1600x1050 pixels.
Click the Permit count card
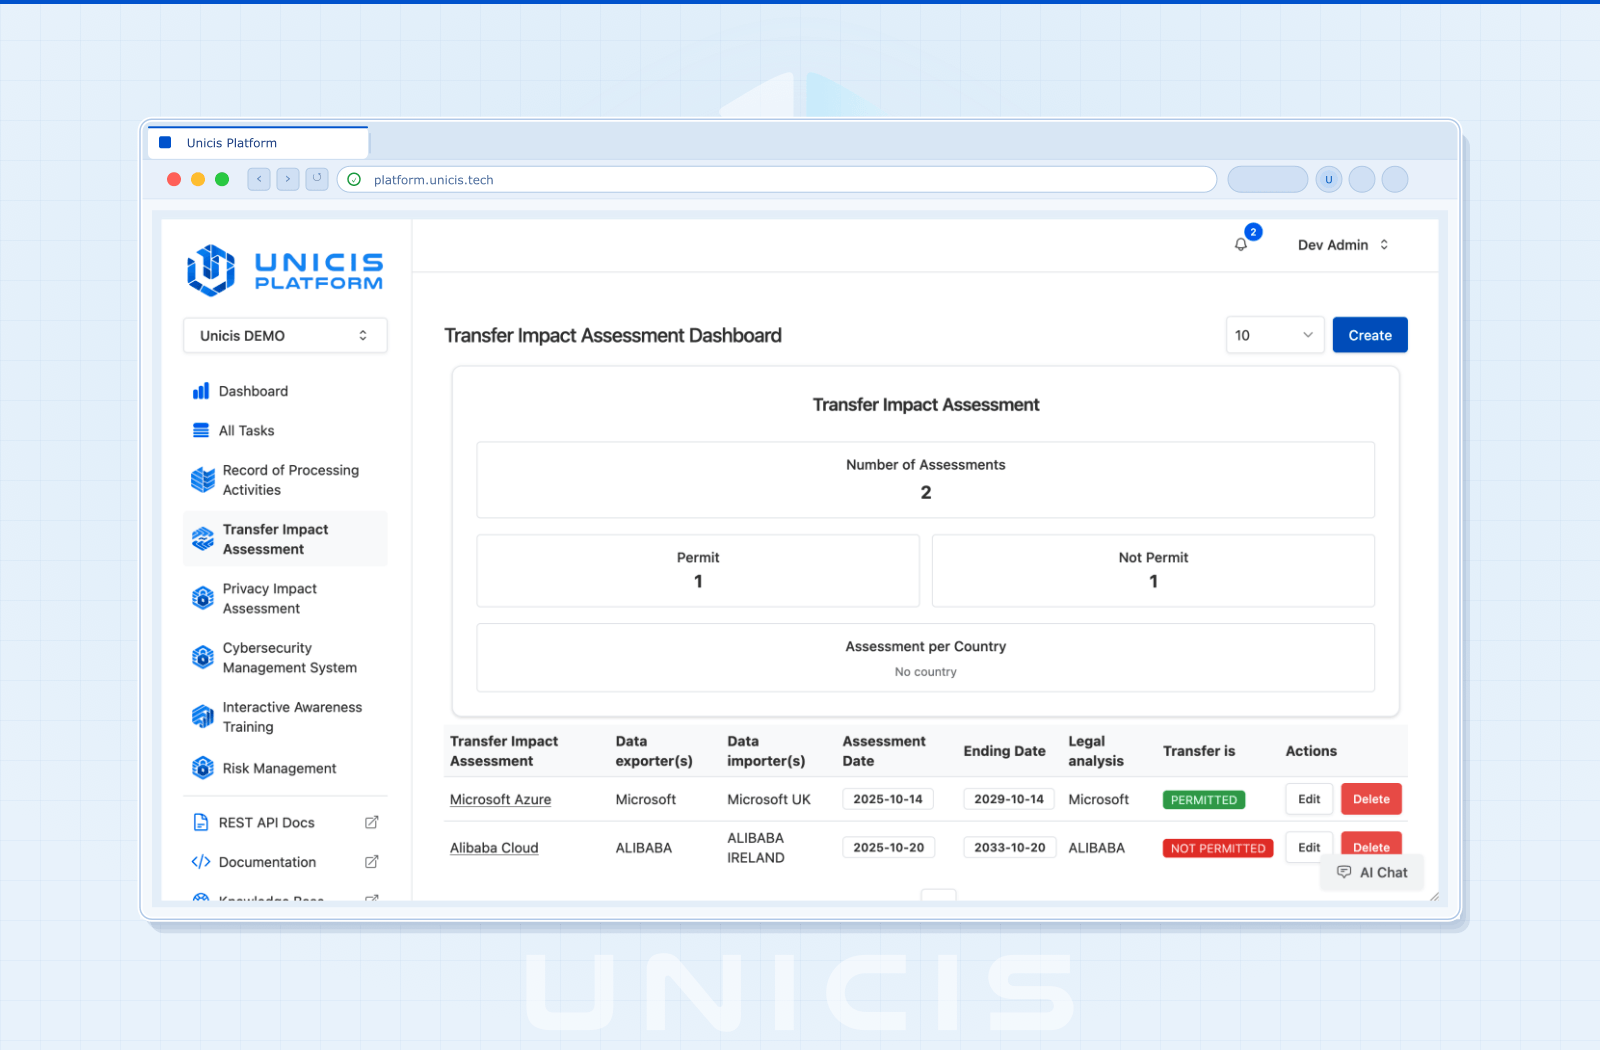point(698,570)
